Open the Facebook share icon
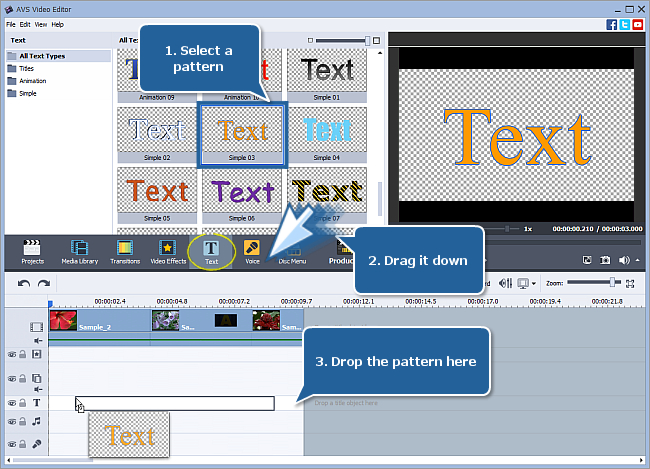The width and height of the screenshot is (650, 469). pyautogui.click(x=611, y=24)
